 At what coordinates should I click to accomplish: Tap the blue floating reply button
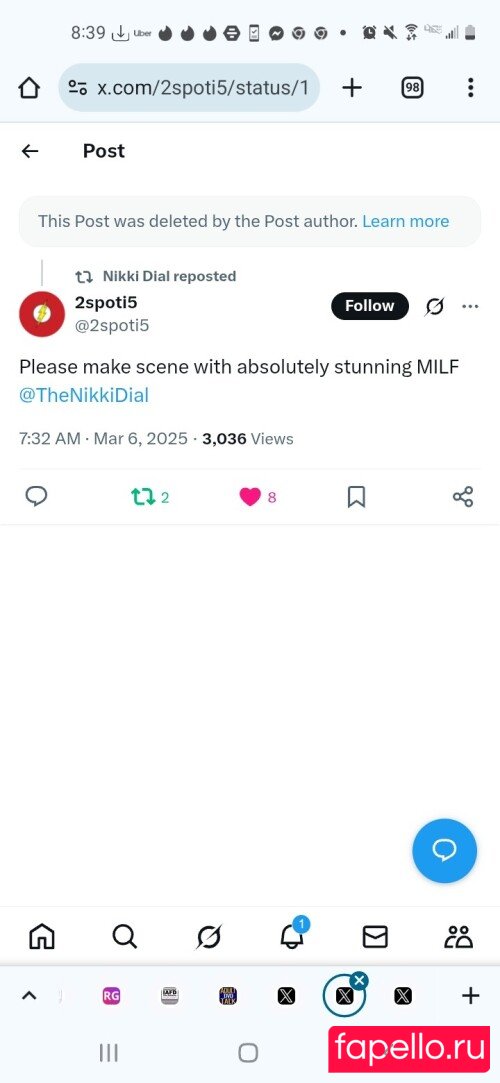(x=445, y=851)
